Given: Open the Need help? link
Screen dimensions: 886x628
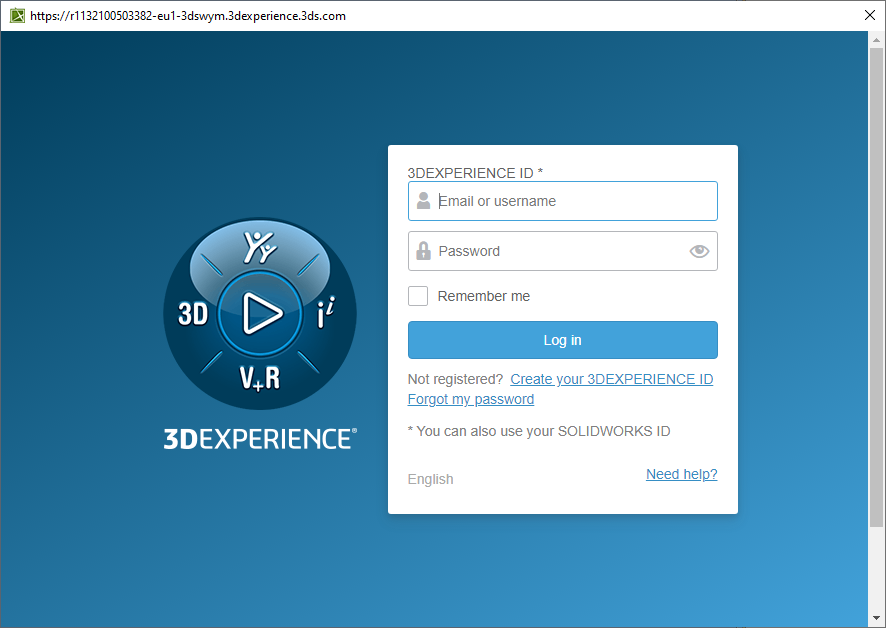Looking at the screenshot, I should pyautogui.click(x=681, y=474).
